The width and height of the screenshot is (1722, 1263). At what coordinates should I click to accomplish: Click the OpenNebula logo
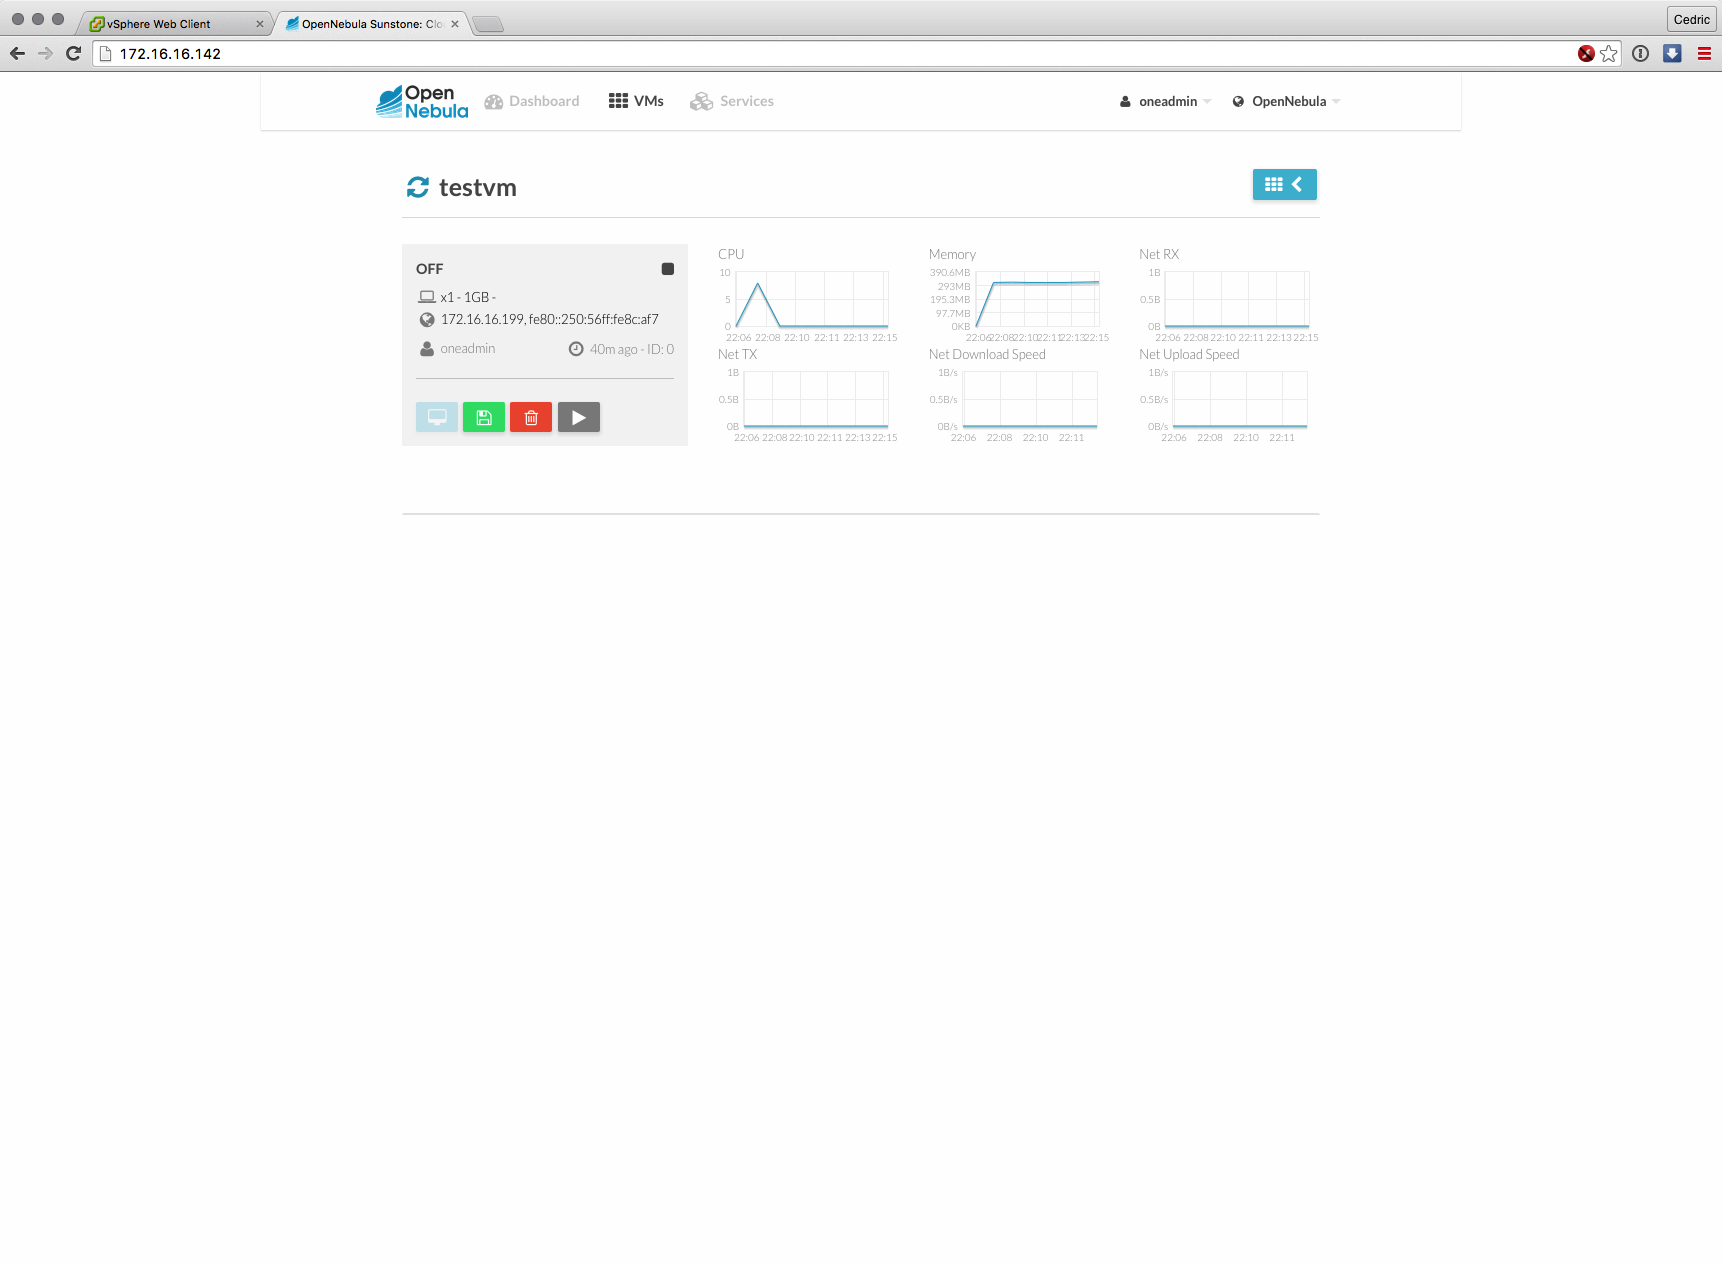point(422,102)
